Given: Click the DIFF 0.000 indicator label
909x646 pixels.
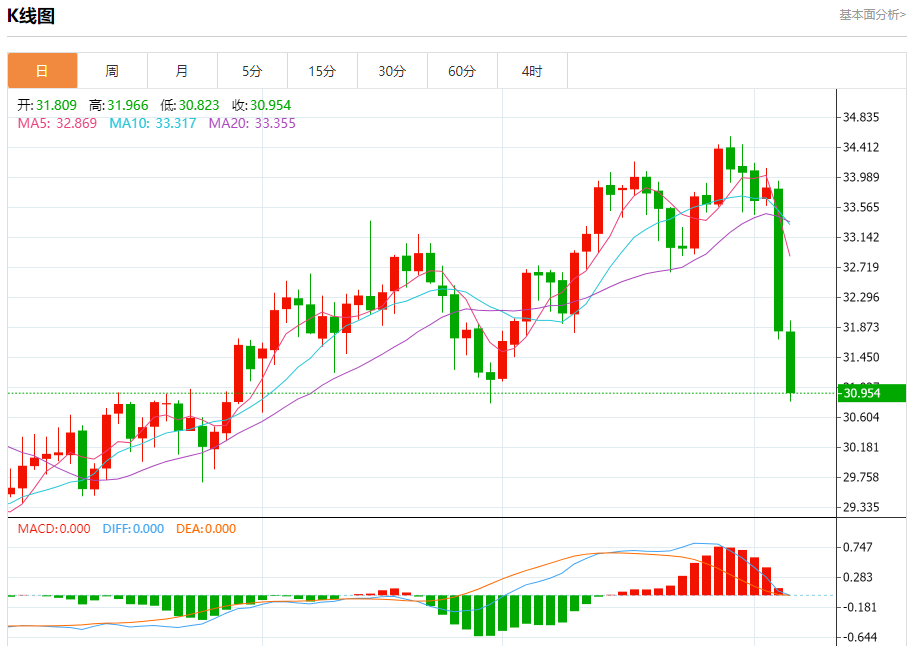Looking at the screenshot, I should pyautogui.click(x=133, y=529).
